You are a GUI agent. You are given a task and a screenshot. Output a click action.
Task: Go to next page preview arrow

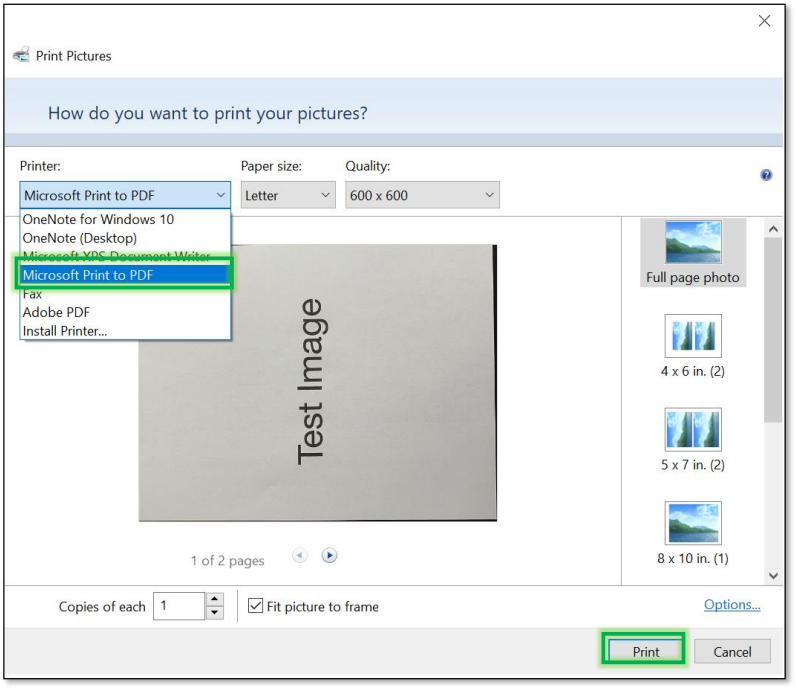pyautogui.click(x=329, y=556)
